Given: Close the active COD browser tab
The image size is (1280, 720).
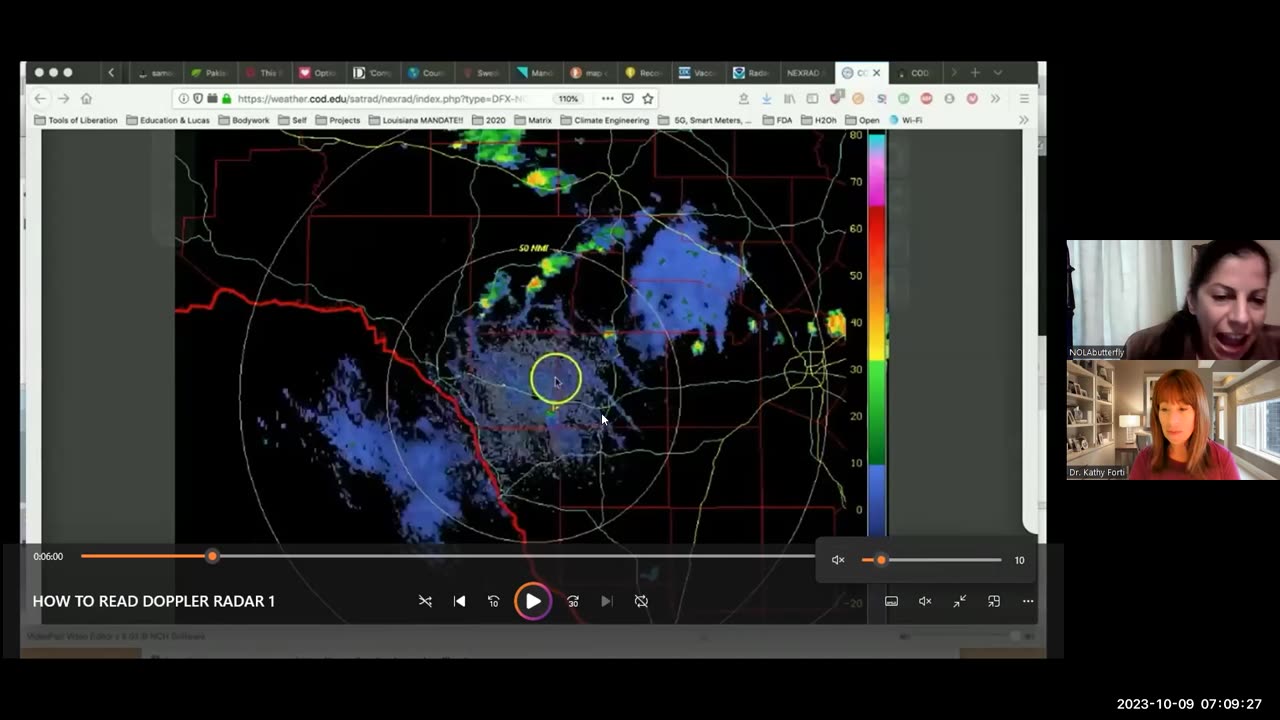Looking at the screenshot, I should (x=877, y=73).
